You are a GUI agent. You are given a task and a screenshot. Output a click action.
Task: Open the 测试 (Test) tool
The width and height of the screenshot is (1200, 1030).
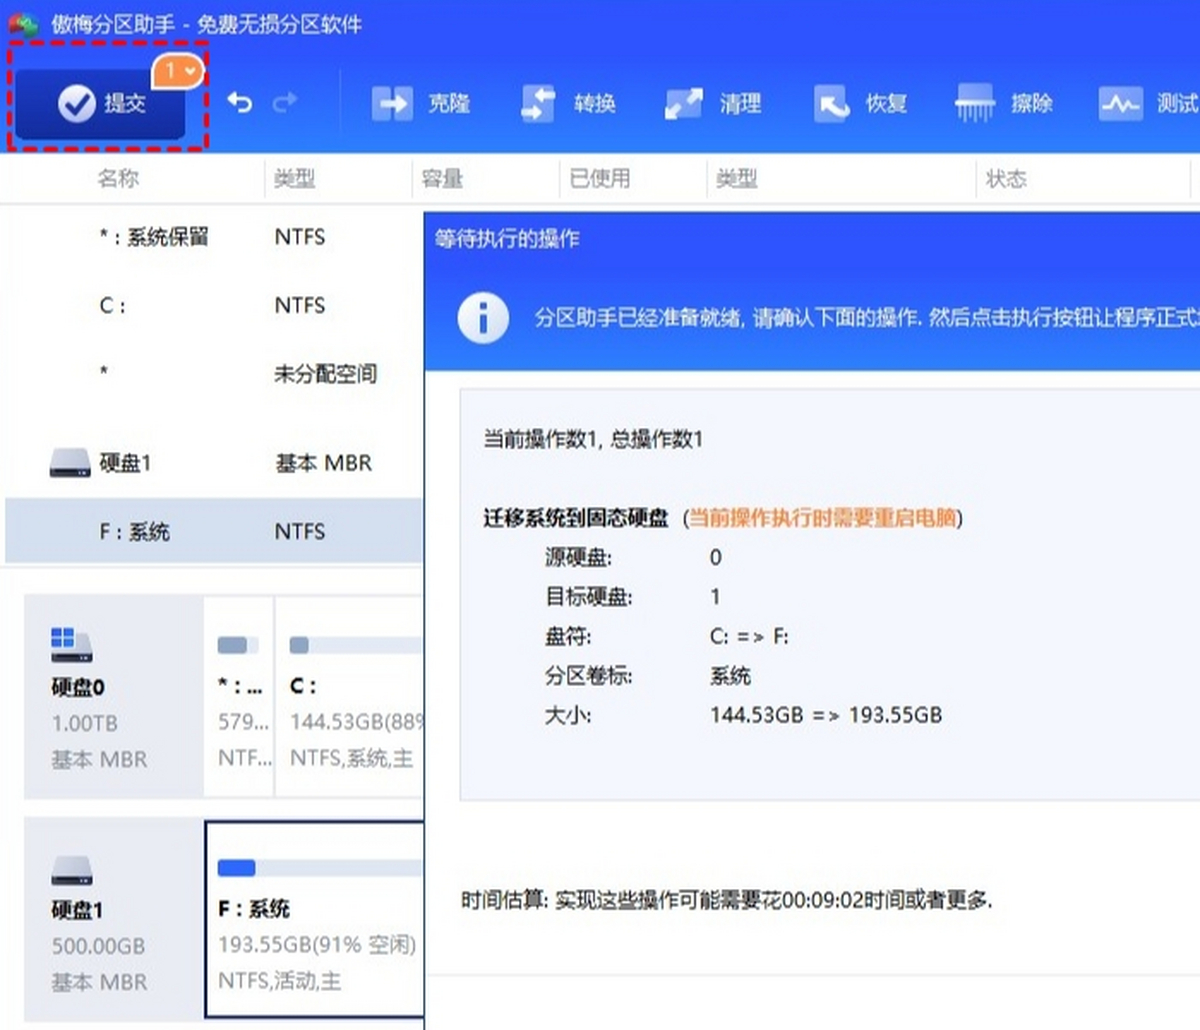tap(1148, 103)
